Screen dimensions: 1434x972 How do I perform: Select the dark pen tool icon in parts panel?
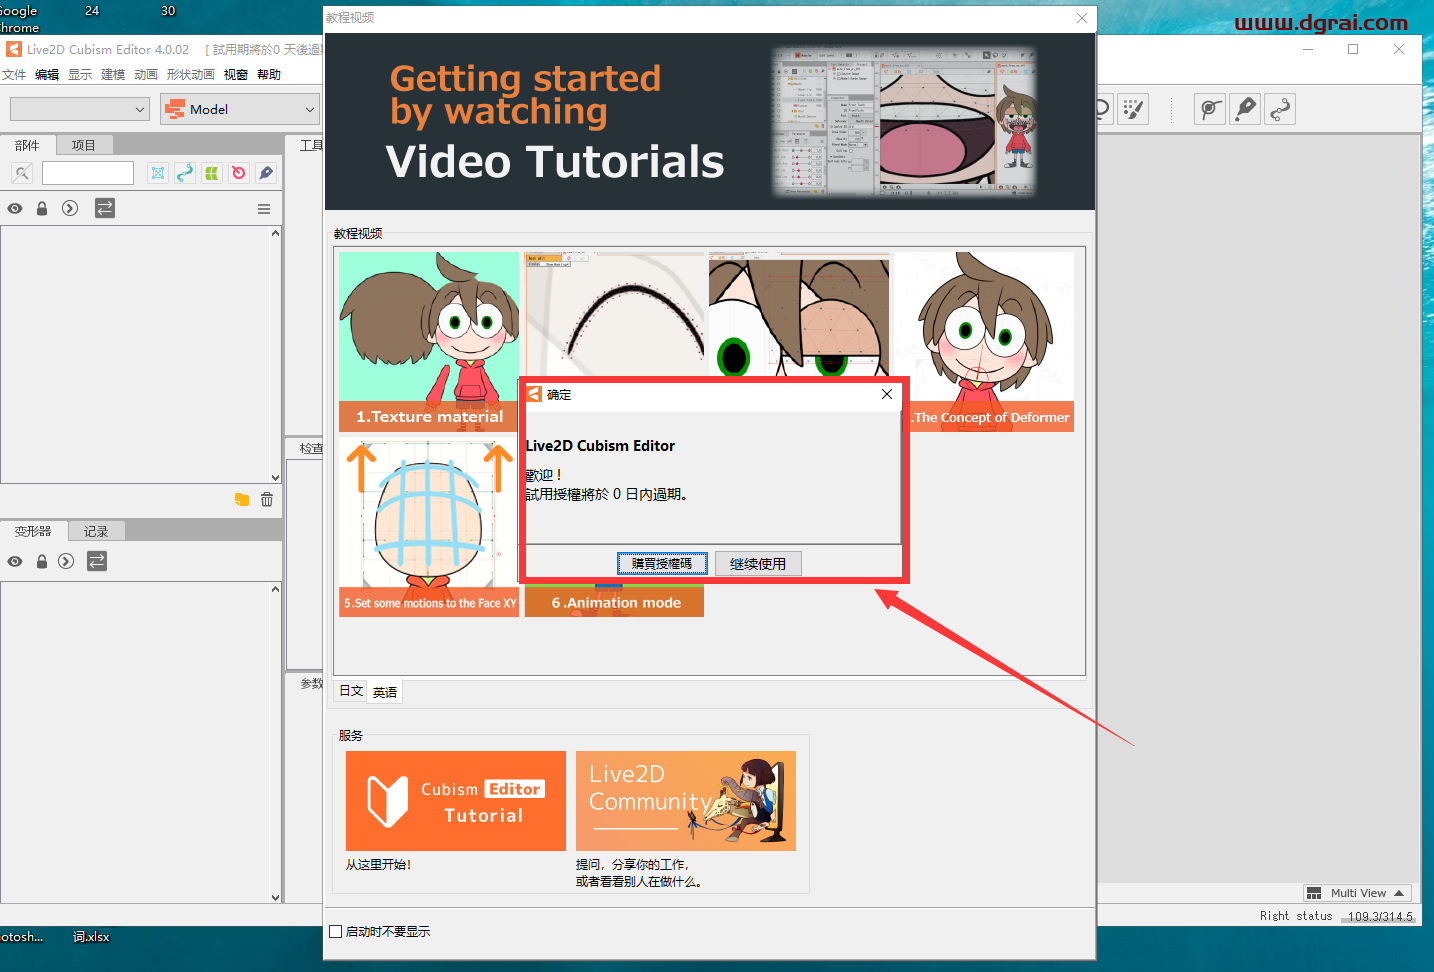265,172
